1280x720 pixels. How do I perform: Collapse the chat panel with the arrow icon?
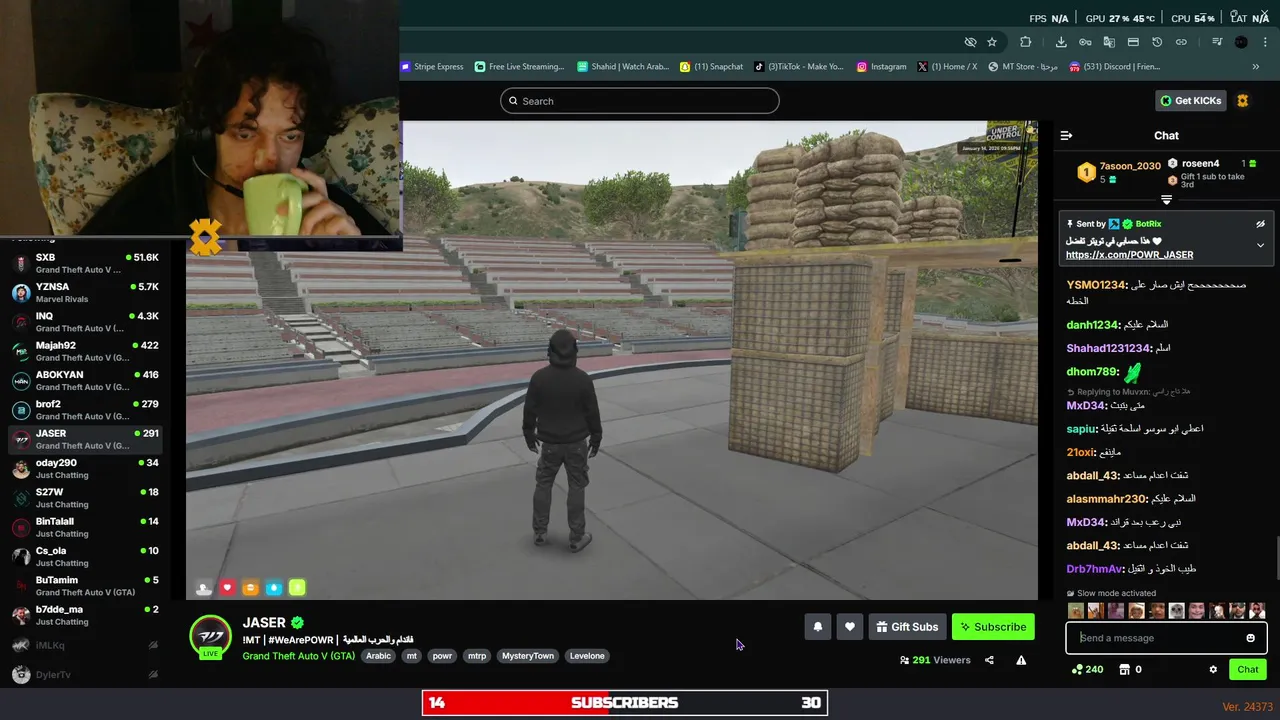coord(1066,135)
